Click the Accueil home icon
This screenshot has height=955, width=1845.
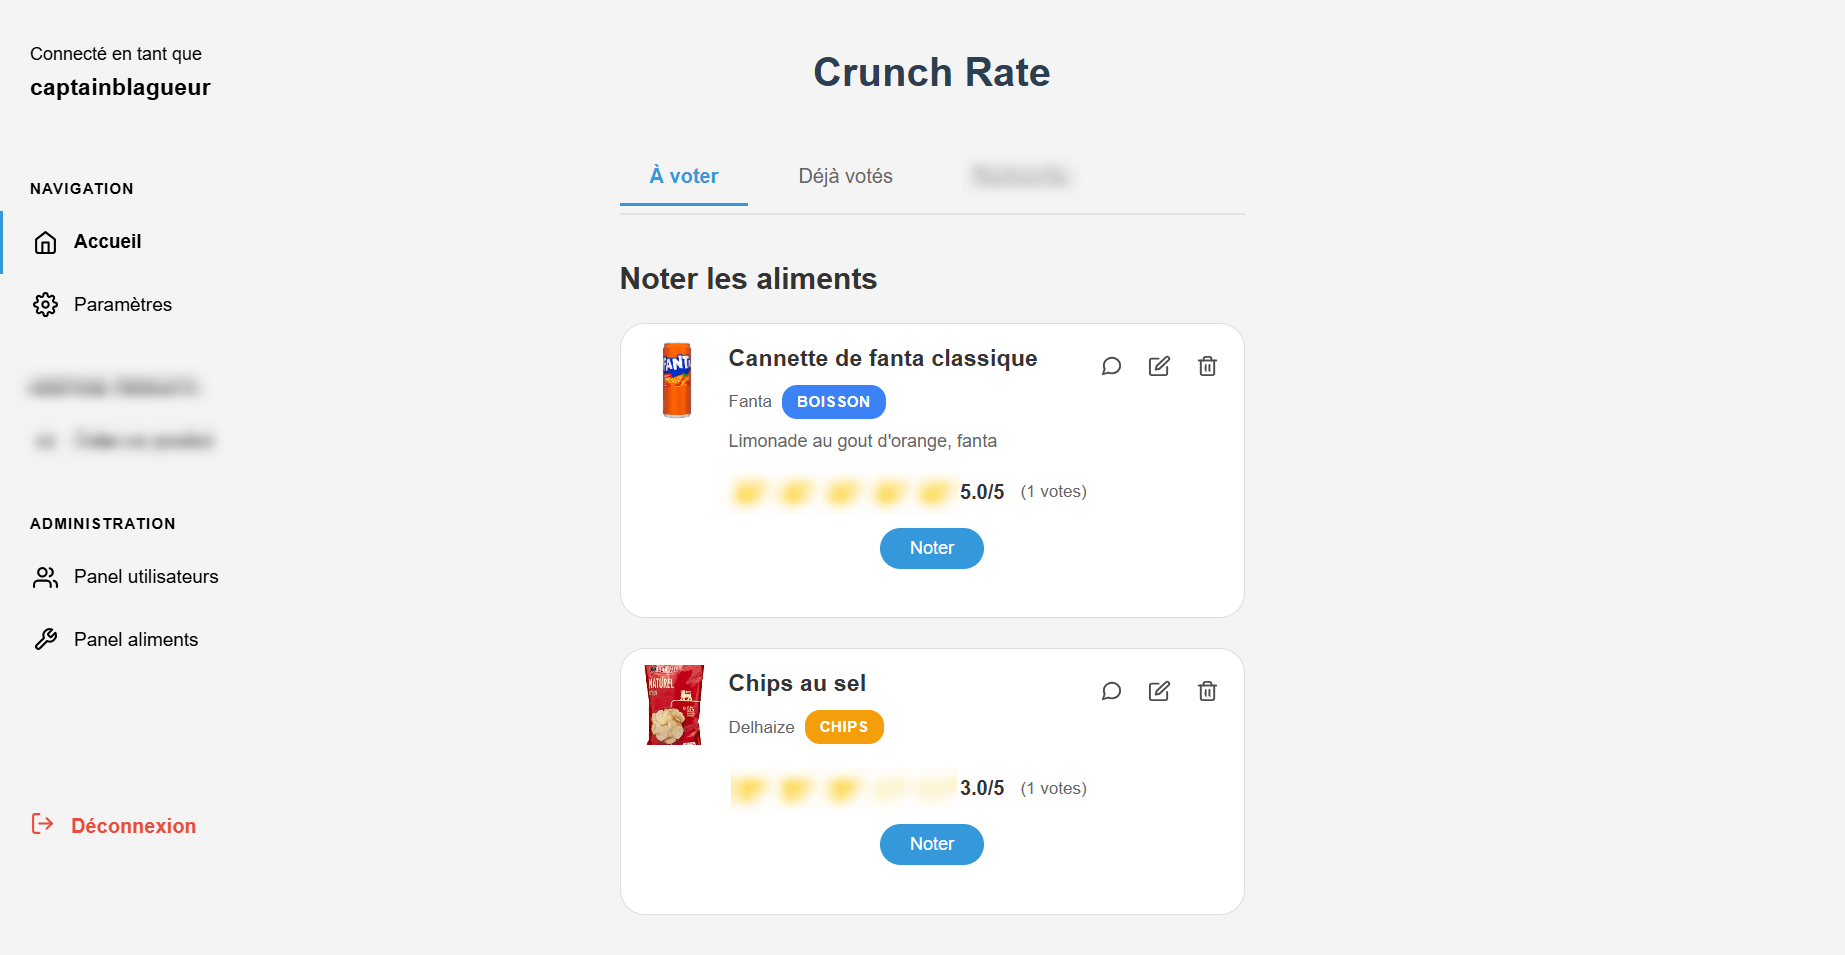45,242
